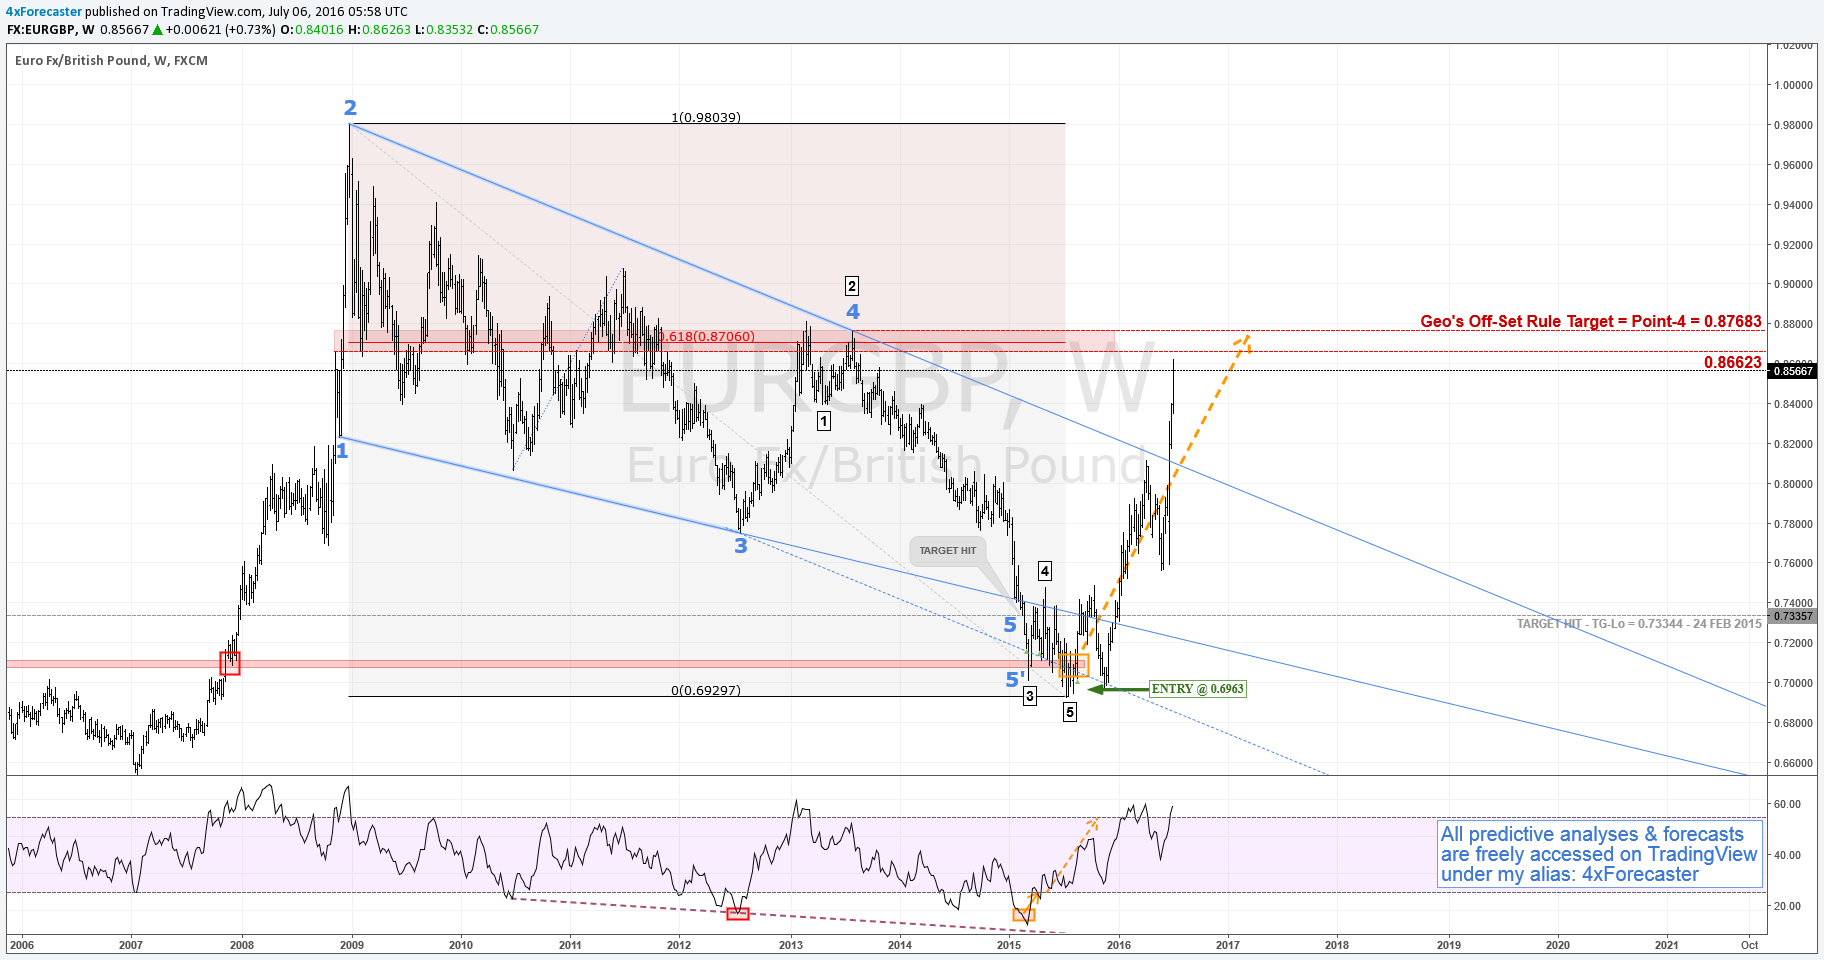Image resolution: width=1824 pixels, height=960 pixels.
Task: Click the 0.78000 price axis label
Action: pos(1793,524)
